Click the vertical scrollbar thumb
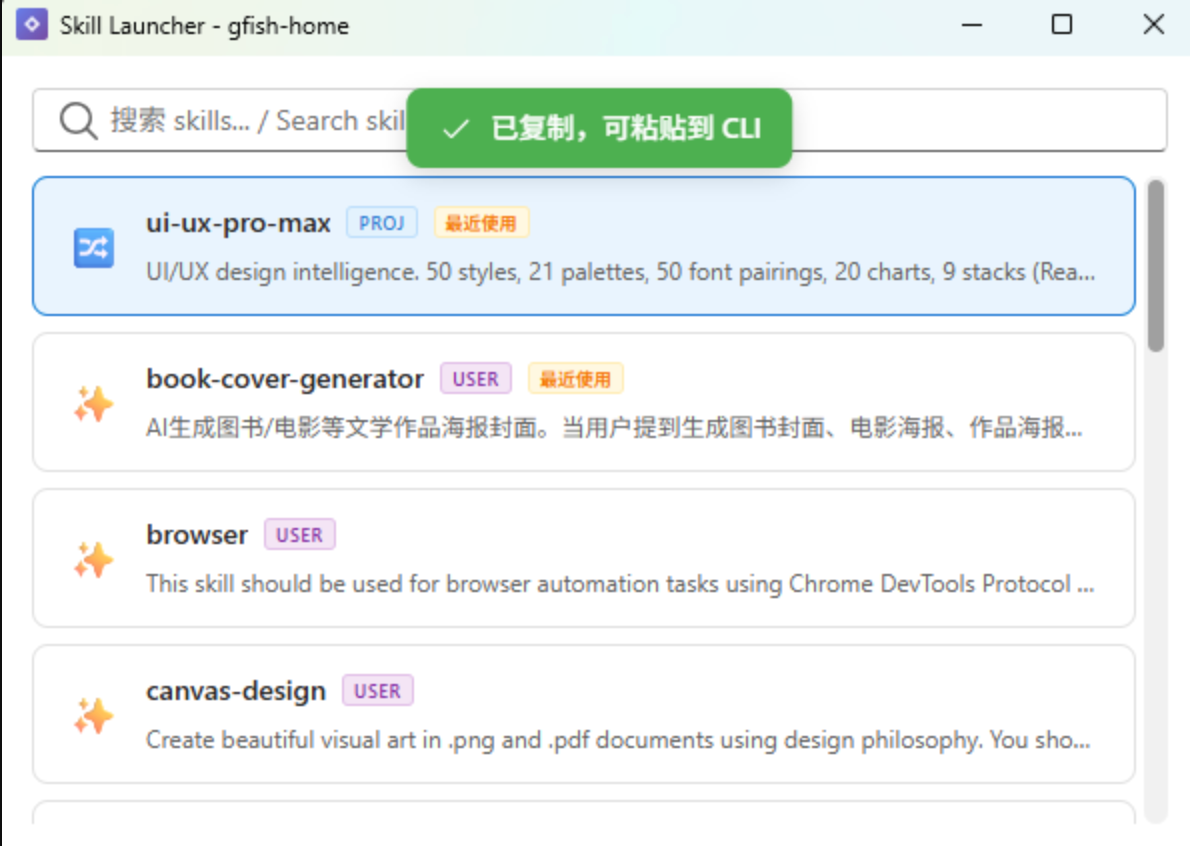This screenshot has height=846, width=1190. (x=1155, y=266)
